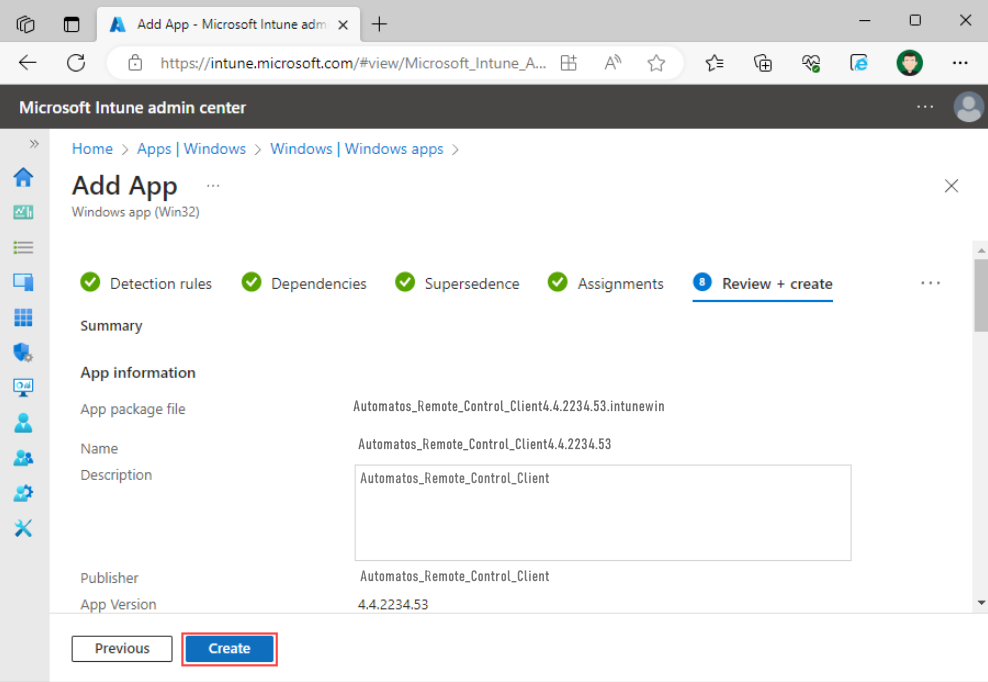988x682 pixels.
Task: Switch to the Dependencies step
Action: (304, 283)
